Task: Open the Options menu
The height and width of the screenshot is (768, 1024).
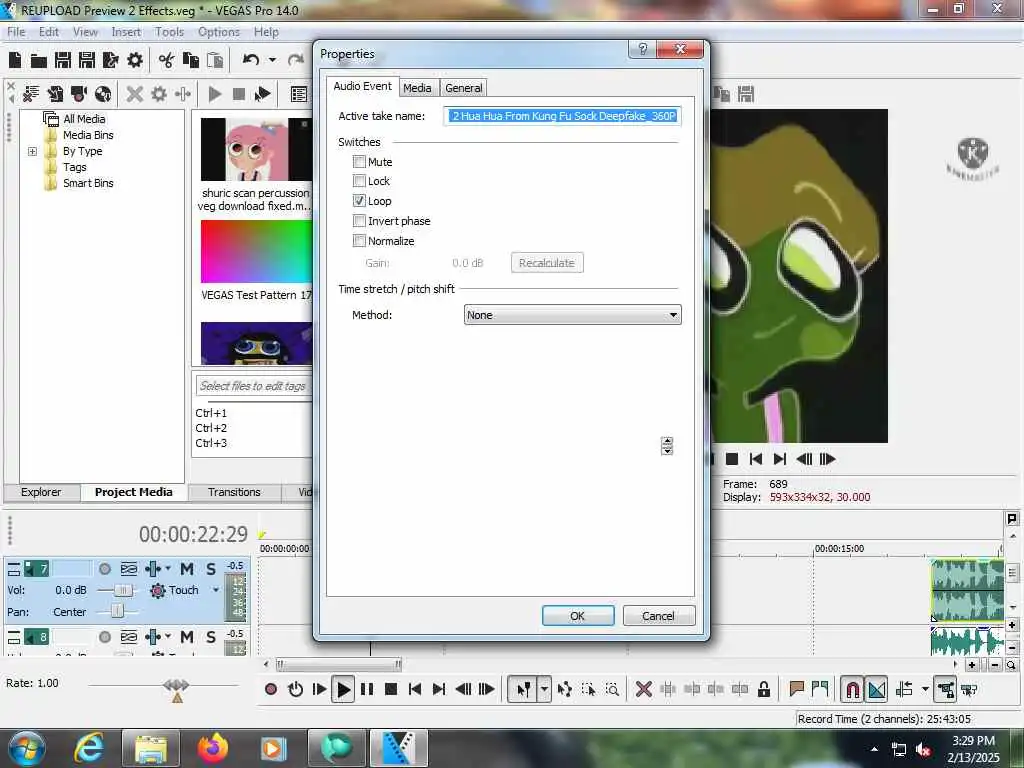Action: point(219,32)
